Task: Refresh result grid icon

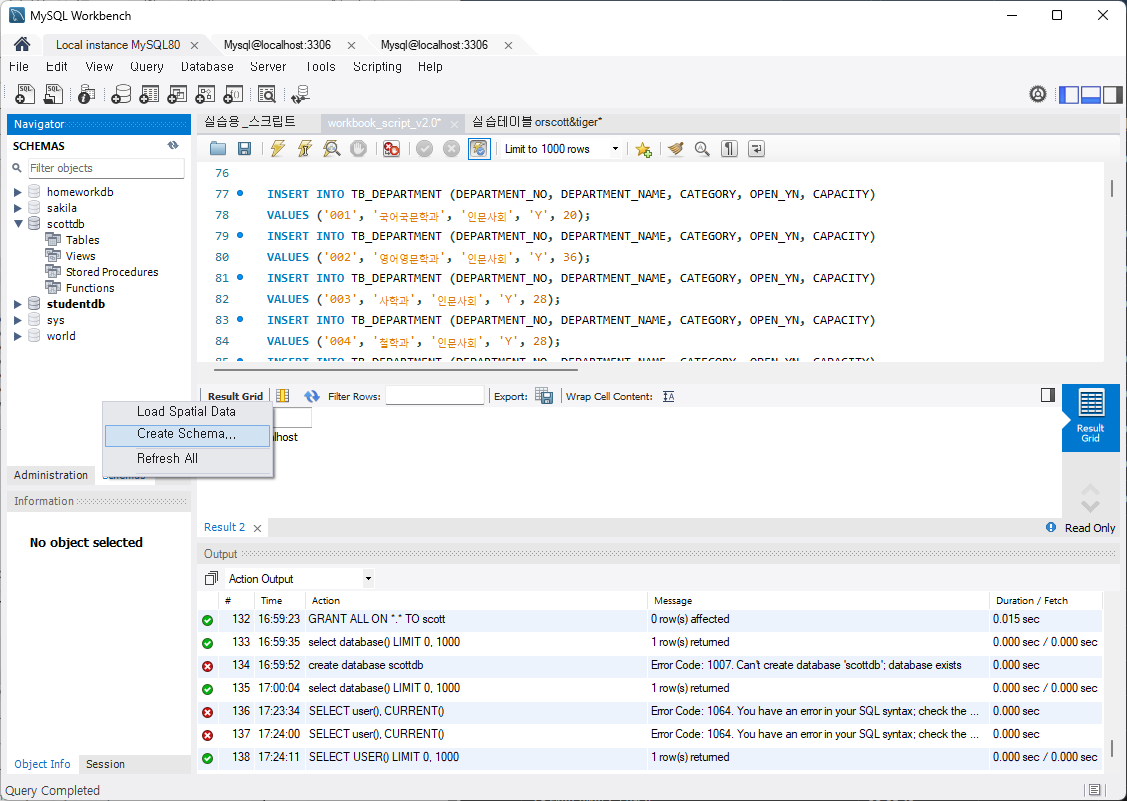Action: click(311, 396)
